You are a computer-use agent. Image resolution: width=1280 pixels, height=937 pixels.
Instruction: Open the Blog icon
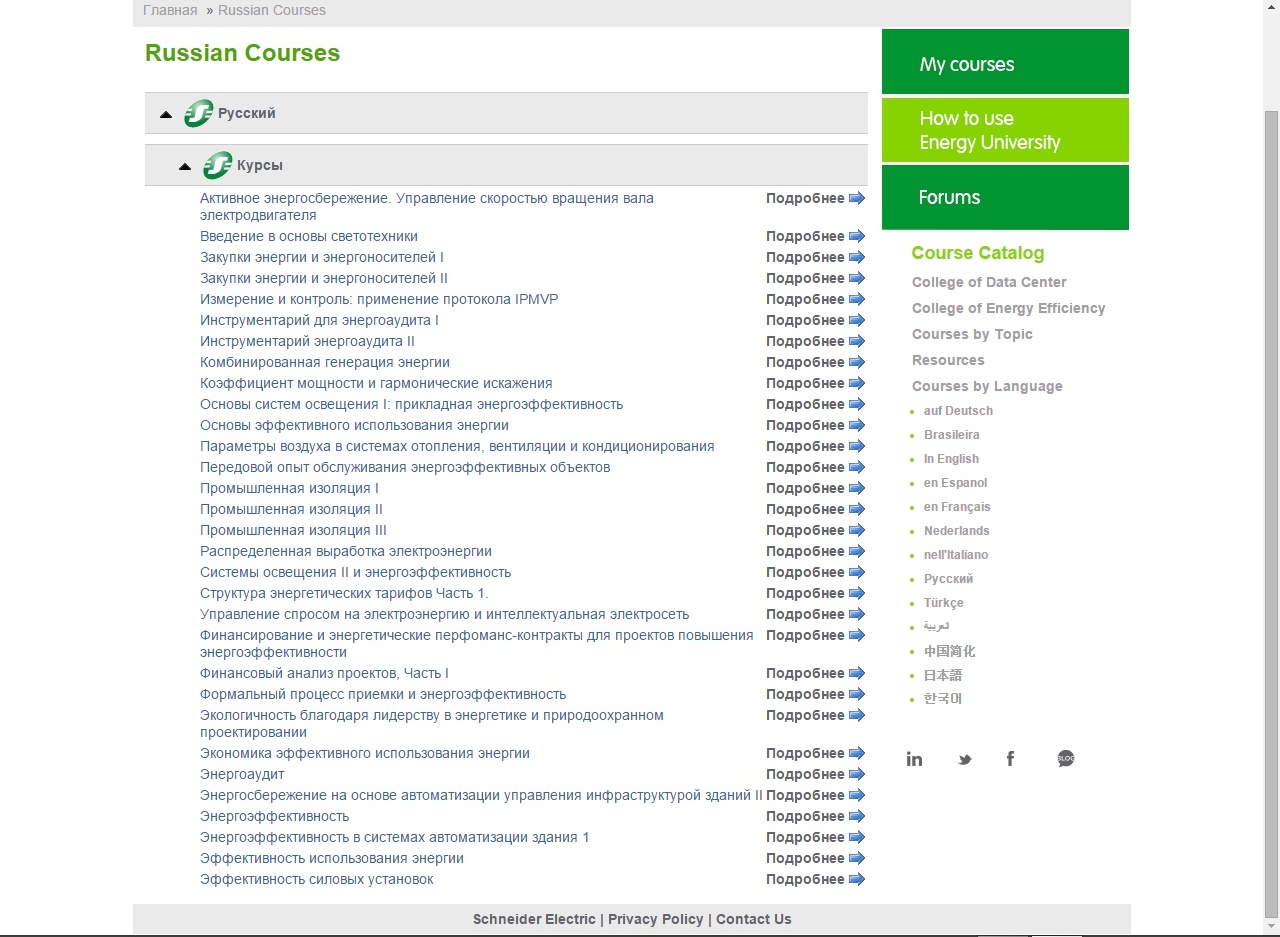1066,759
